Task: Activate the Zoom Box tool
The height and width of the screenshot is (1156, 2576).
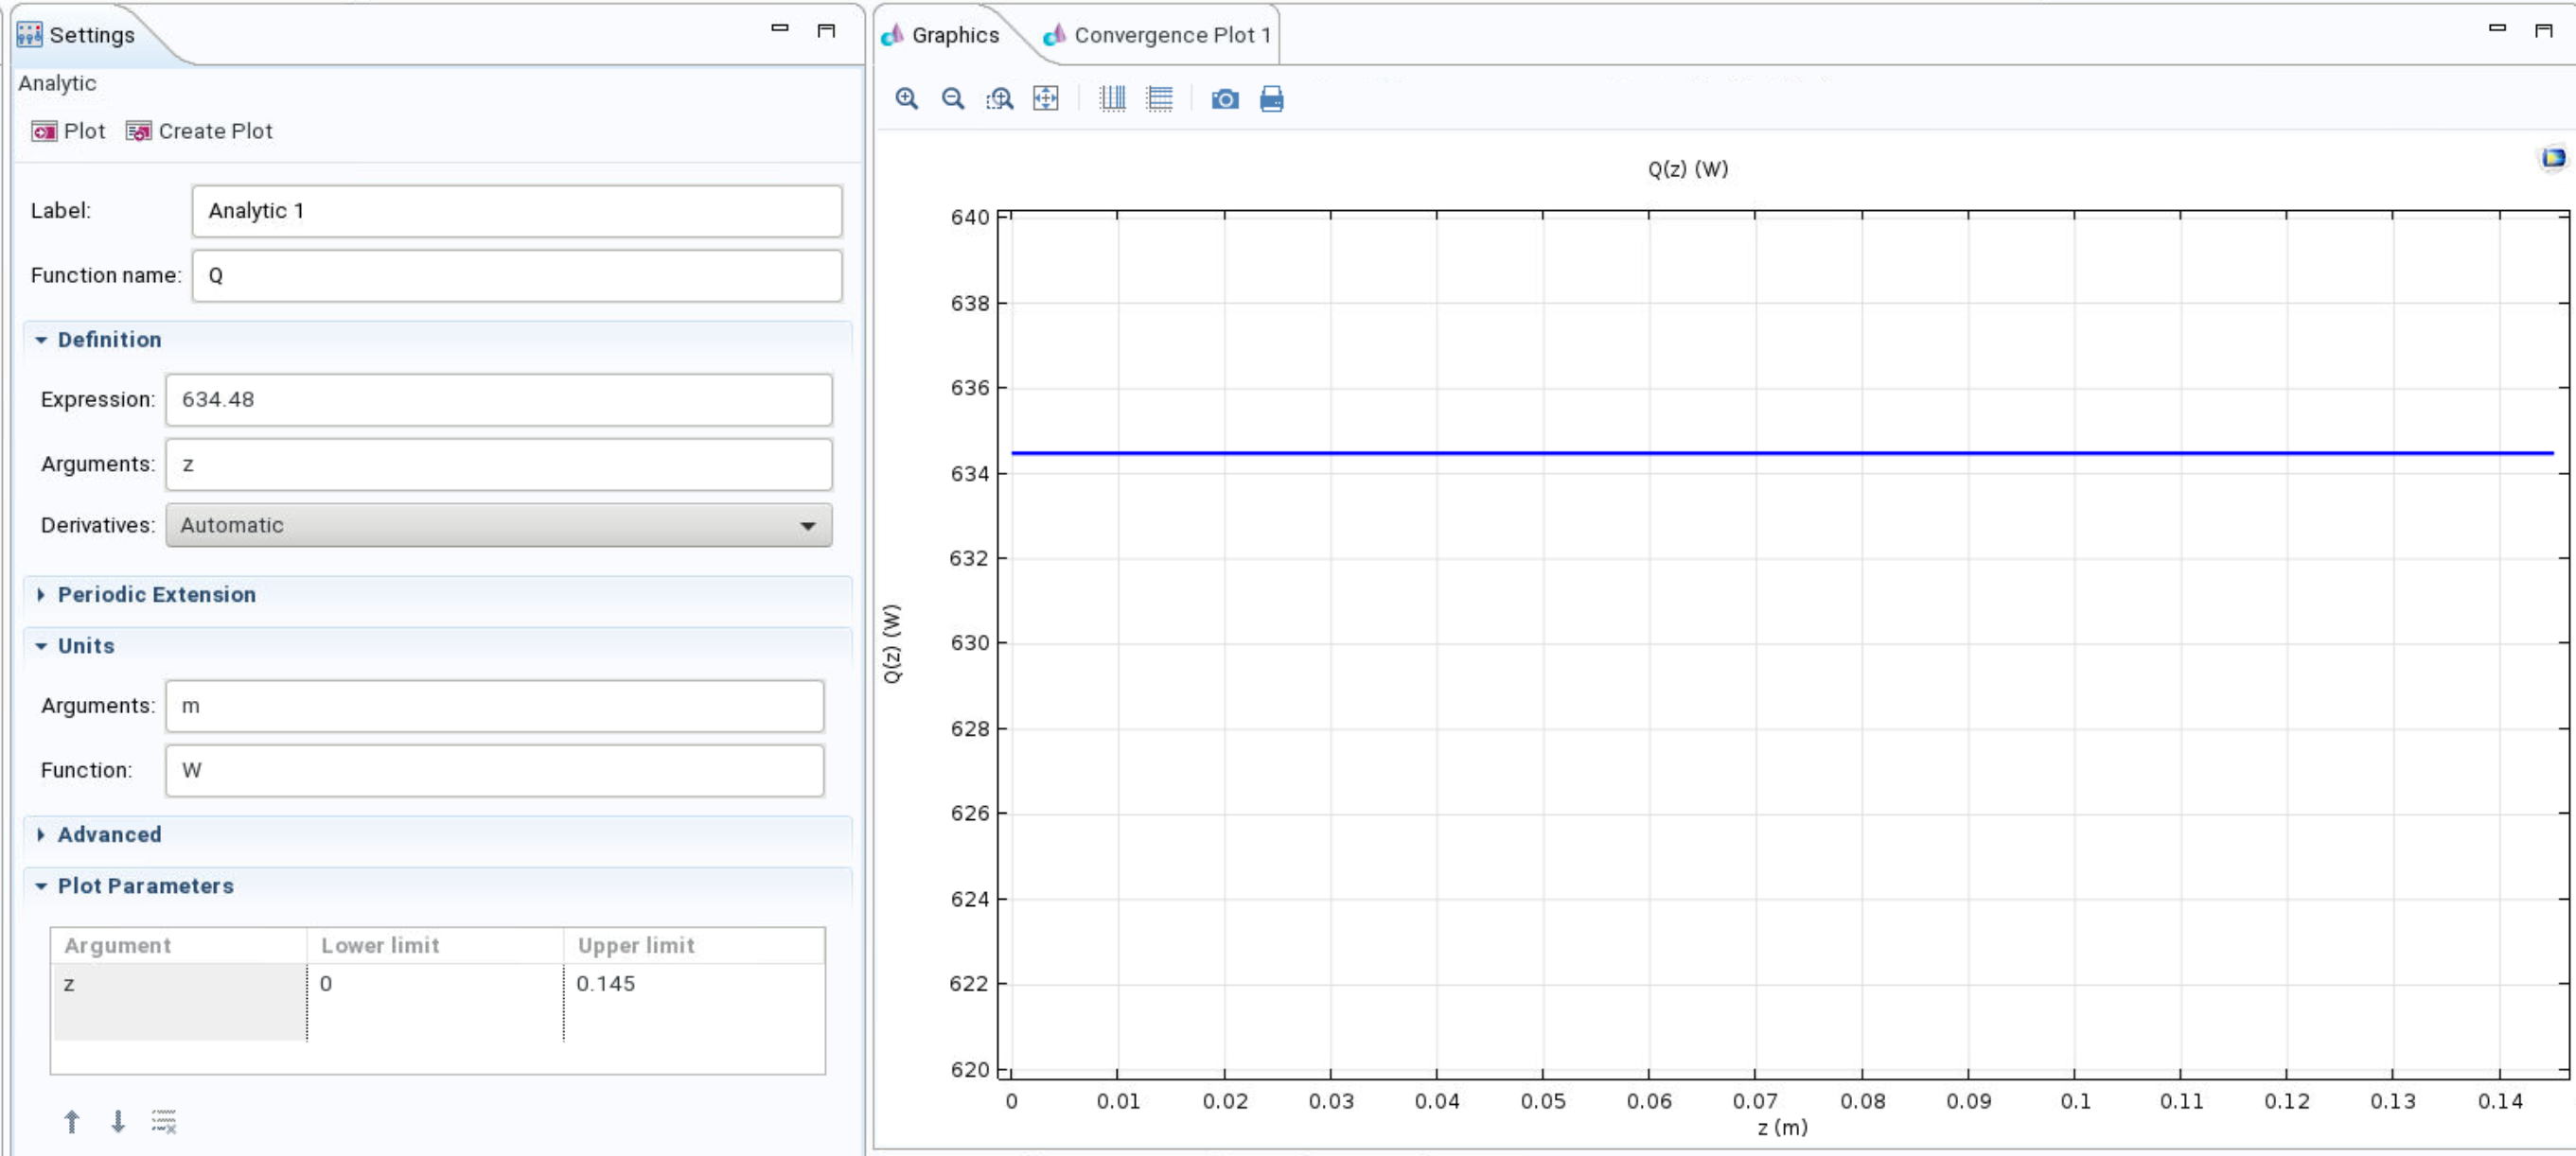Action: click(999, 99)
